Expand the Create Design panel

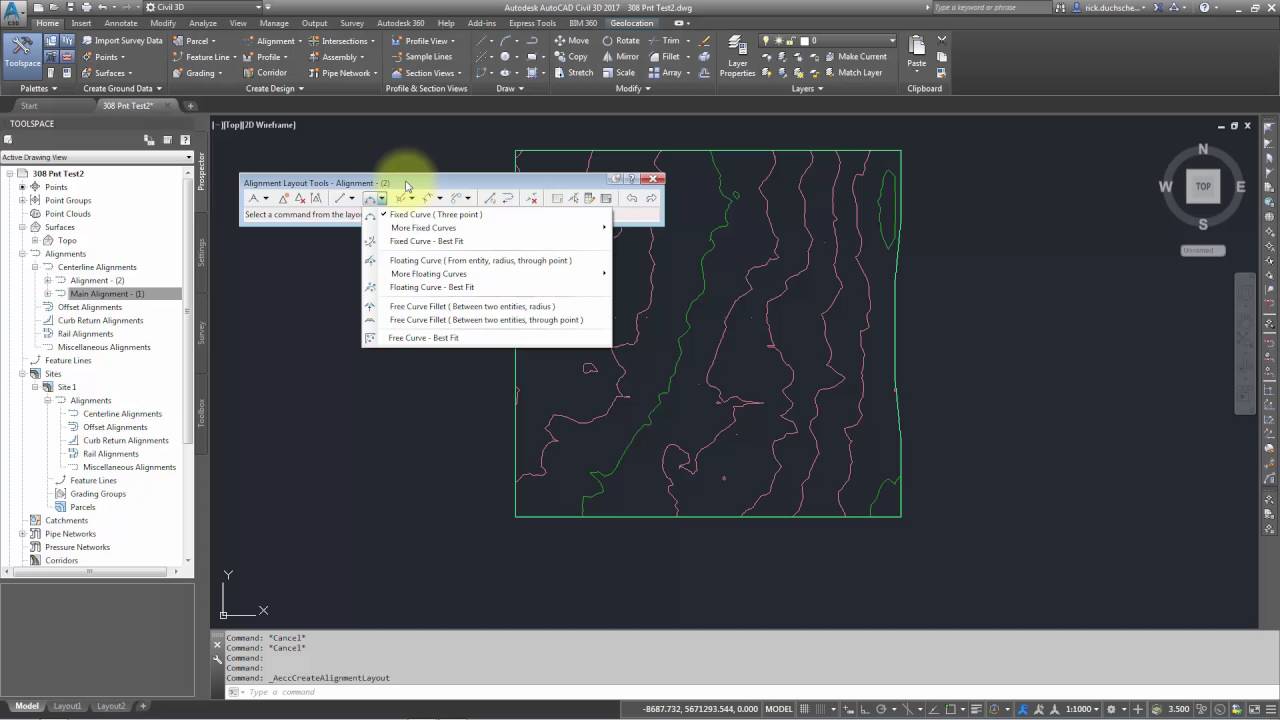click(274, 88)
